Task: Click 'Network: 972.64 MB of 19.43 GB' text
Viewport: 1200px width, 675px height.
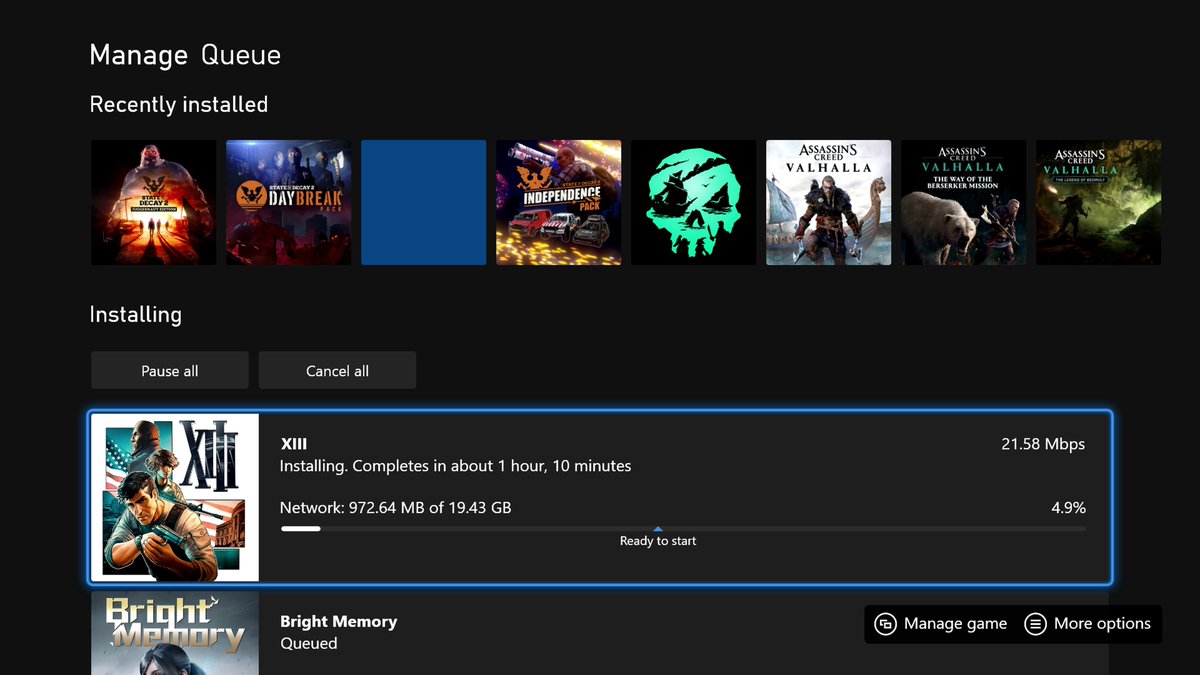Action: [396, 508]
